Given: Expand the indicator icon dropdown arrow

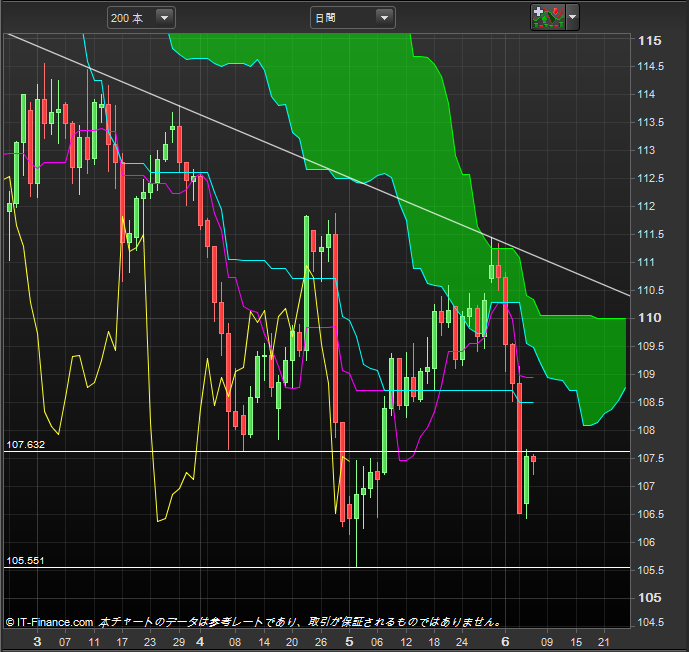Looking at the screenshot, I should (573, 18).
